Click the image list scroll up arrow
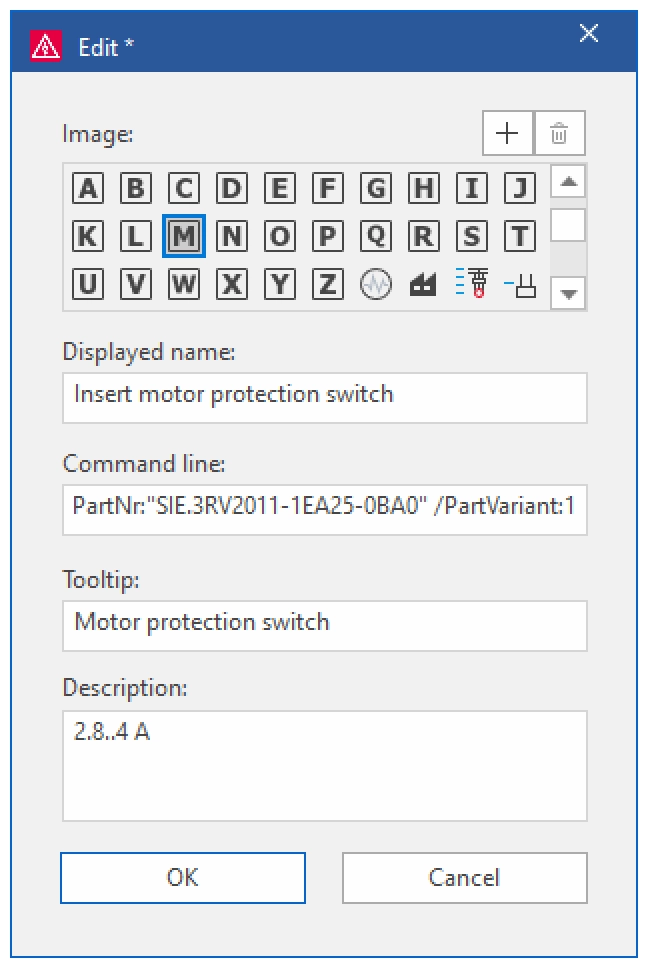Screen dimensions: 646x964 tap(568, 181)
